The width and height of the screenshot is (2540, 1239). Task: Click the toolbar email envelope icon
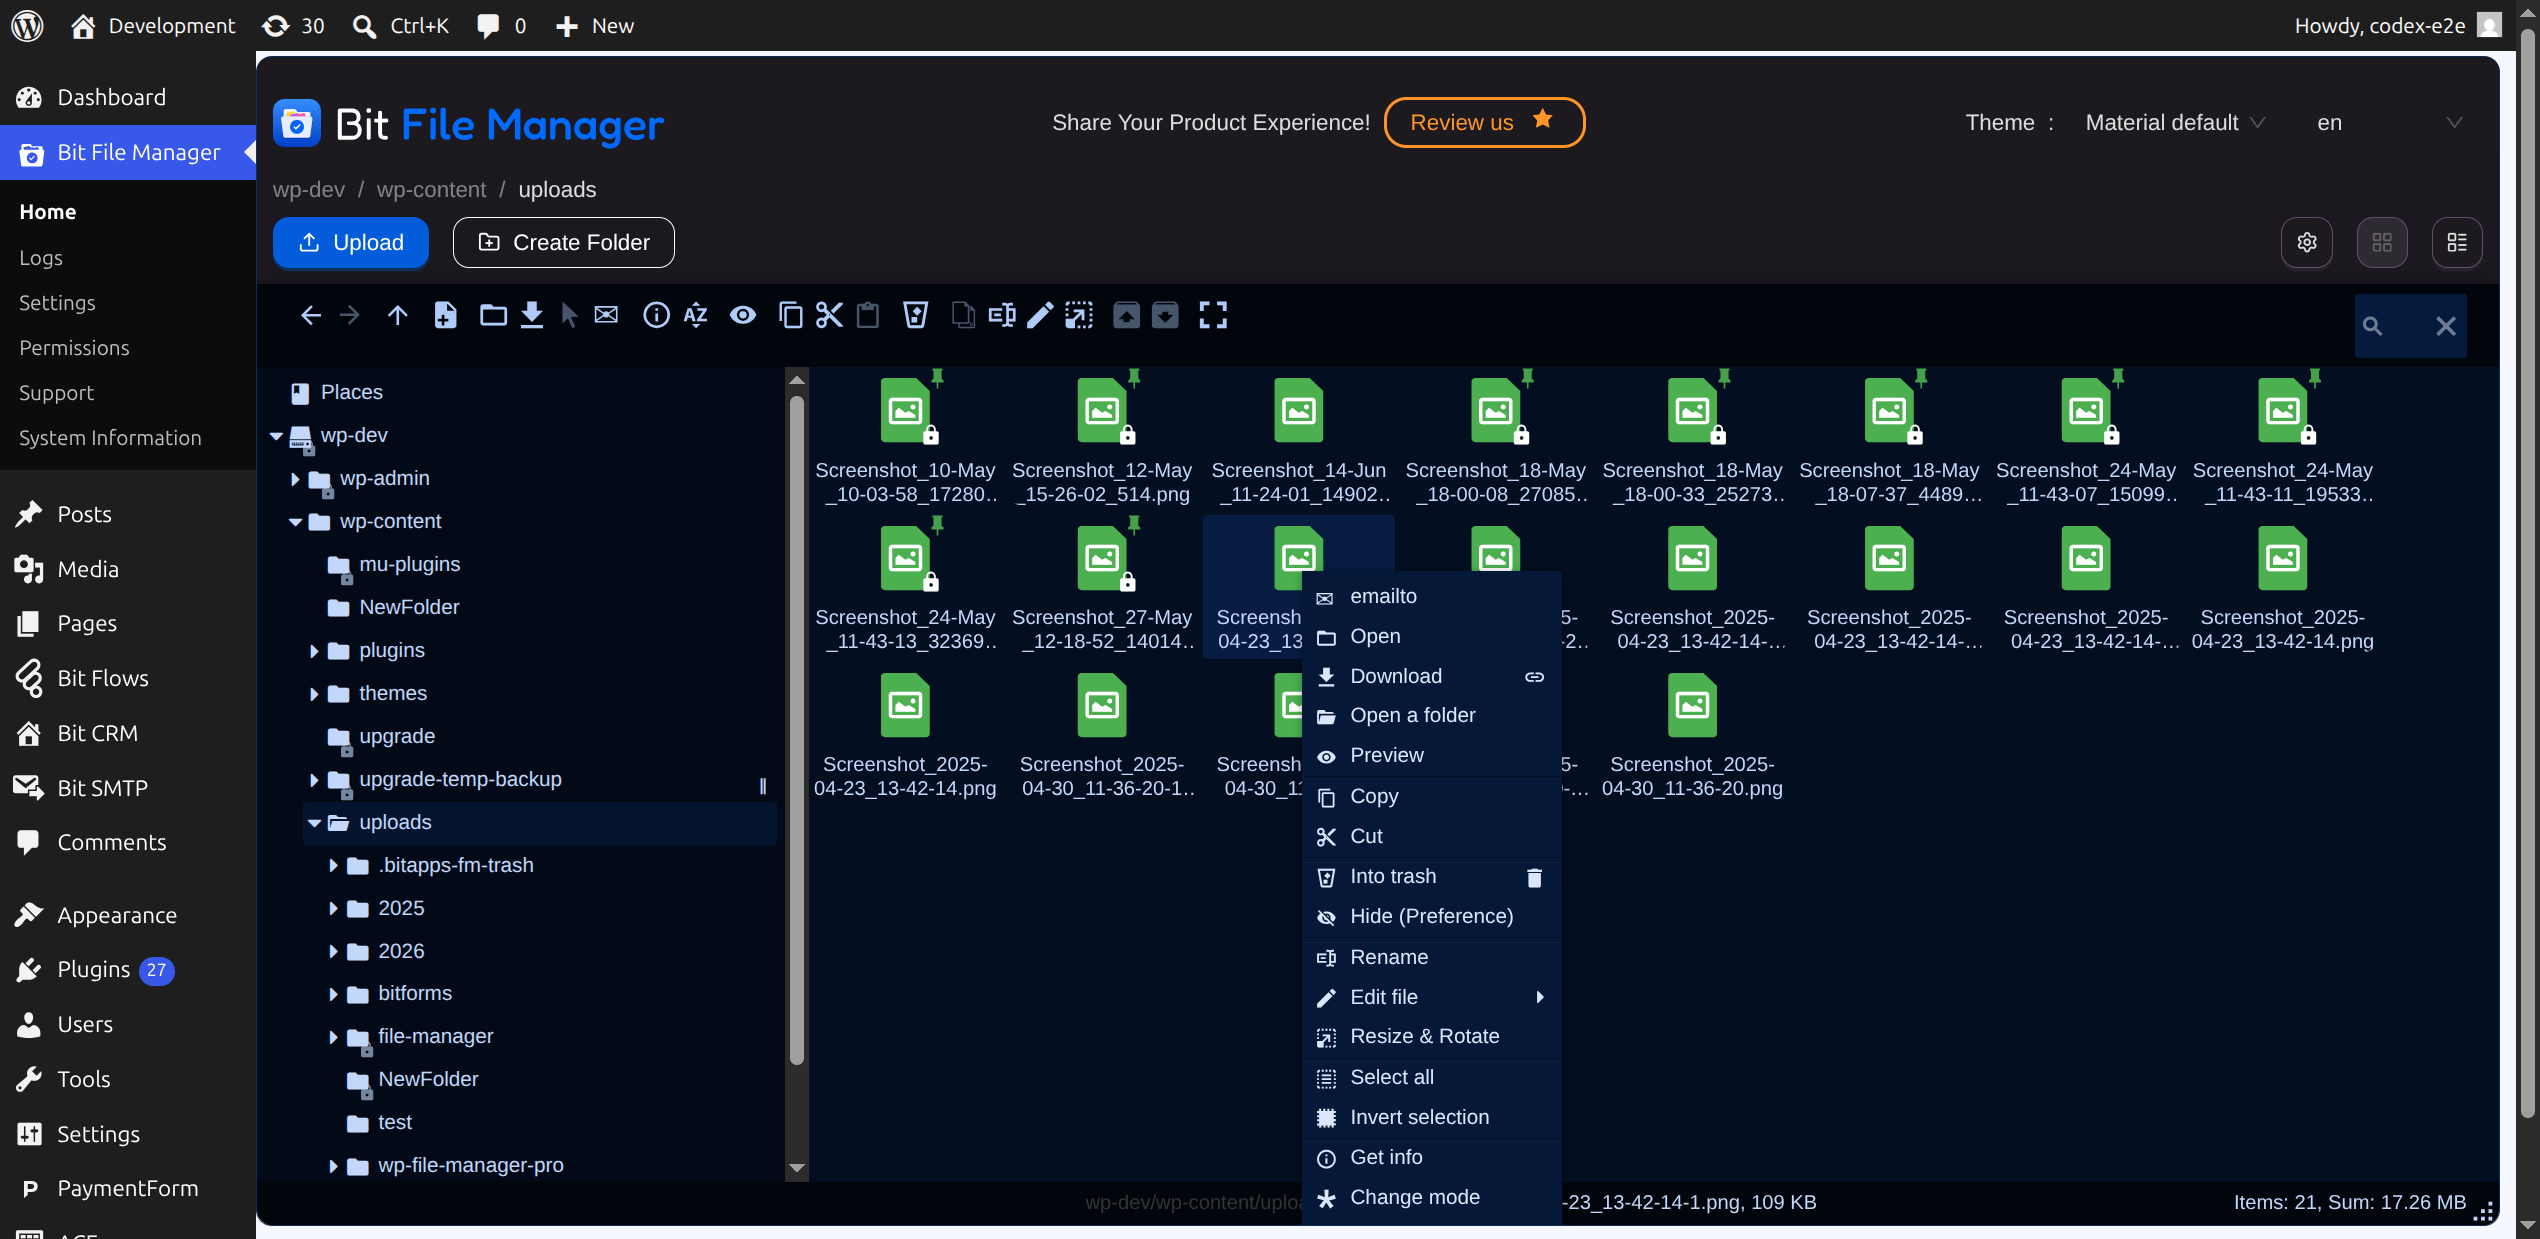pos(606,316)
